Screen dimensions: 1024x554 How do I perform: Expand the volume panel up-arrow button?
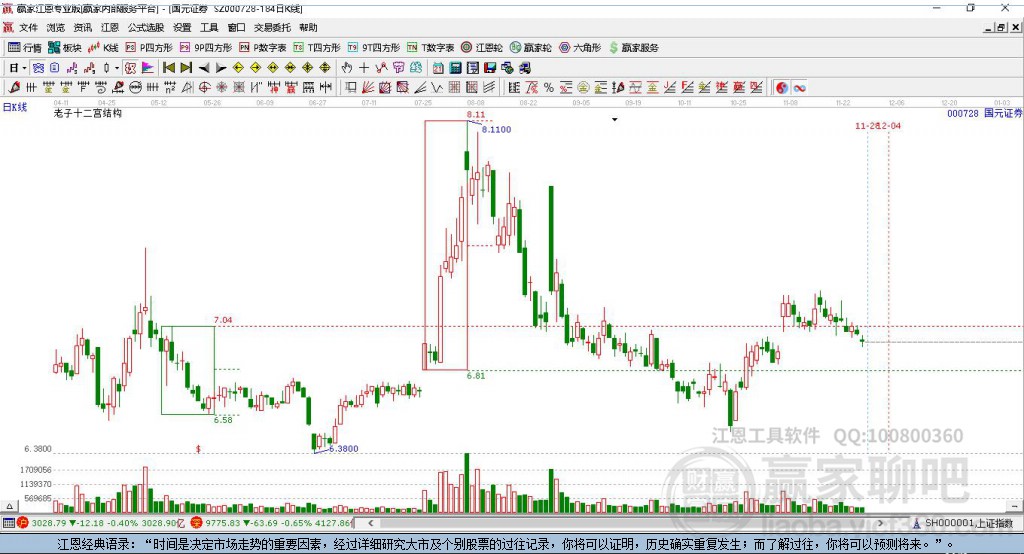pos(9,506)
